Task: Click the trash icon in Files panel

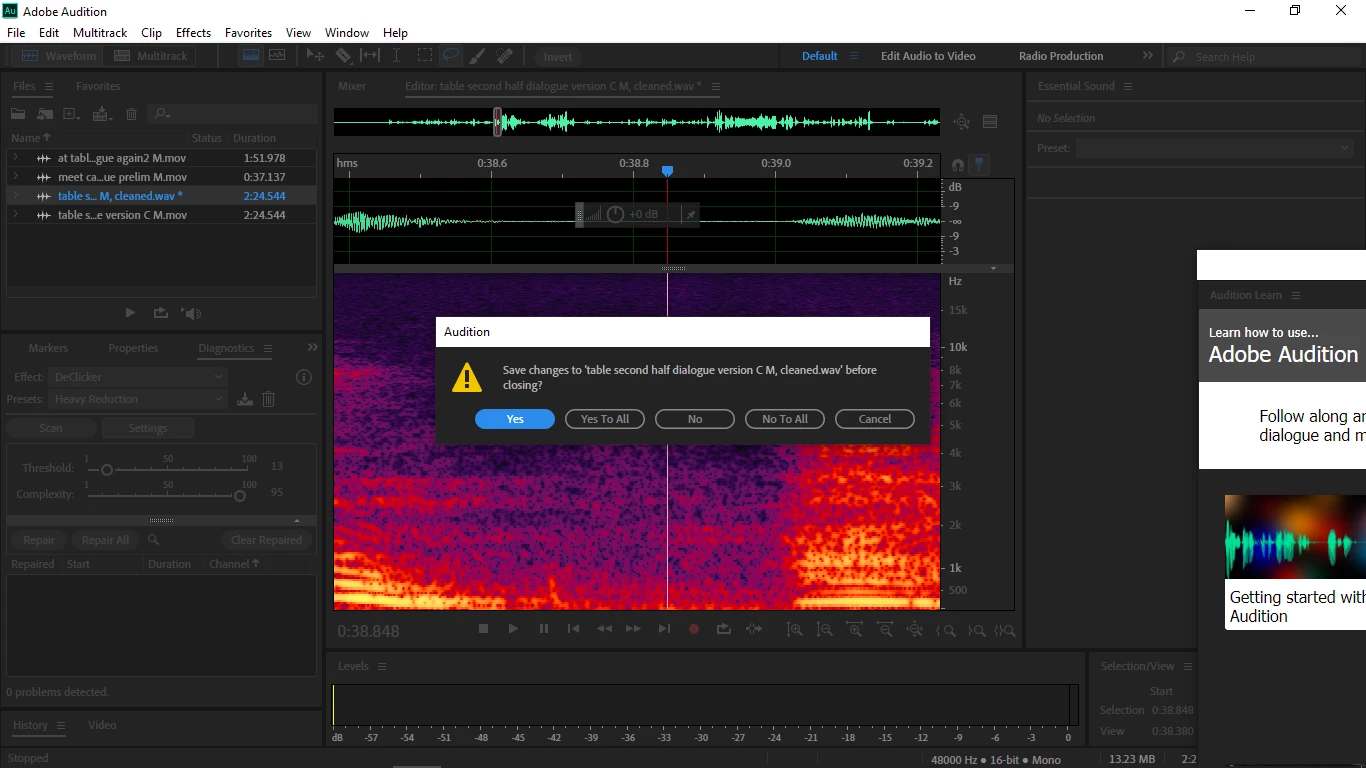Action: pos(131,115)
